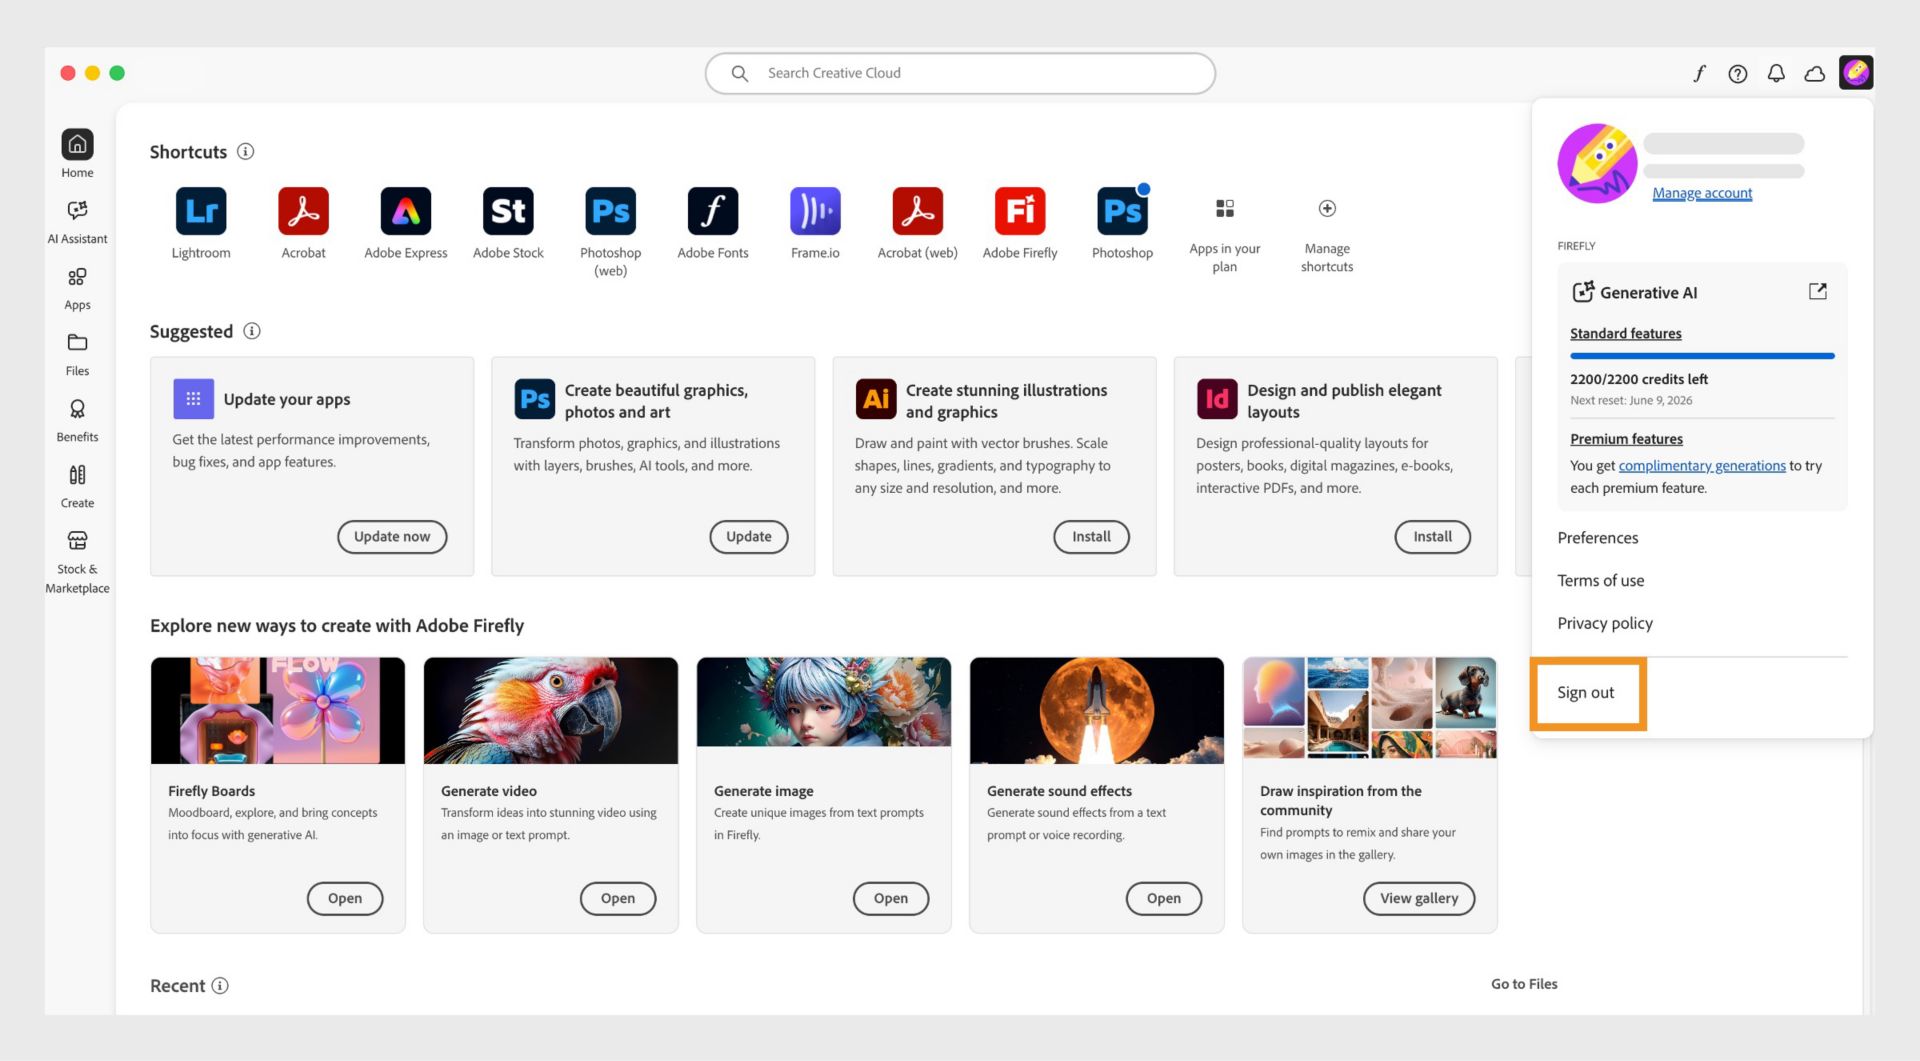Screen dimensions: 1920x1061
Task: Open Adobe Firefly shortcut icon
Action: (x=1020, y=211)
